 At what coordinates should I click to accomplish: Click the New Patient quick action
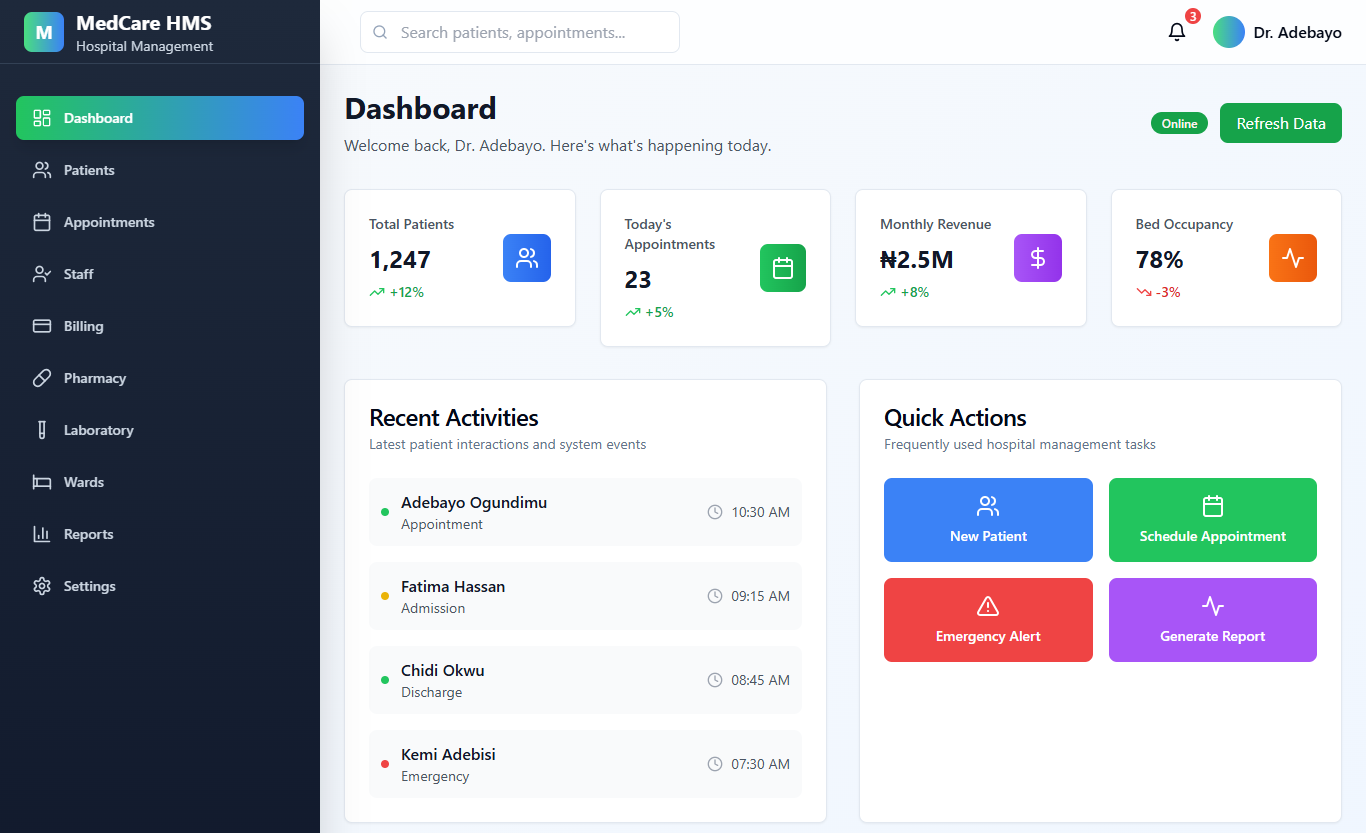point(988,520)
